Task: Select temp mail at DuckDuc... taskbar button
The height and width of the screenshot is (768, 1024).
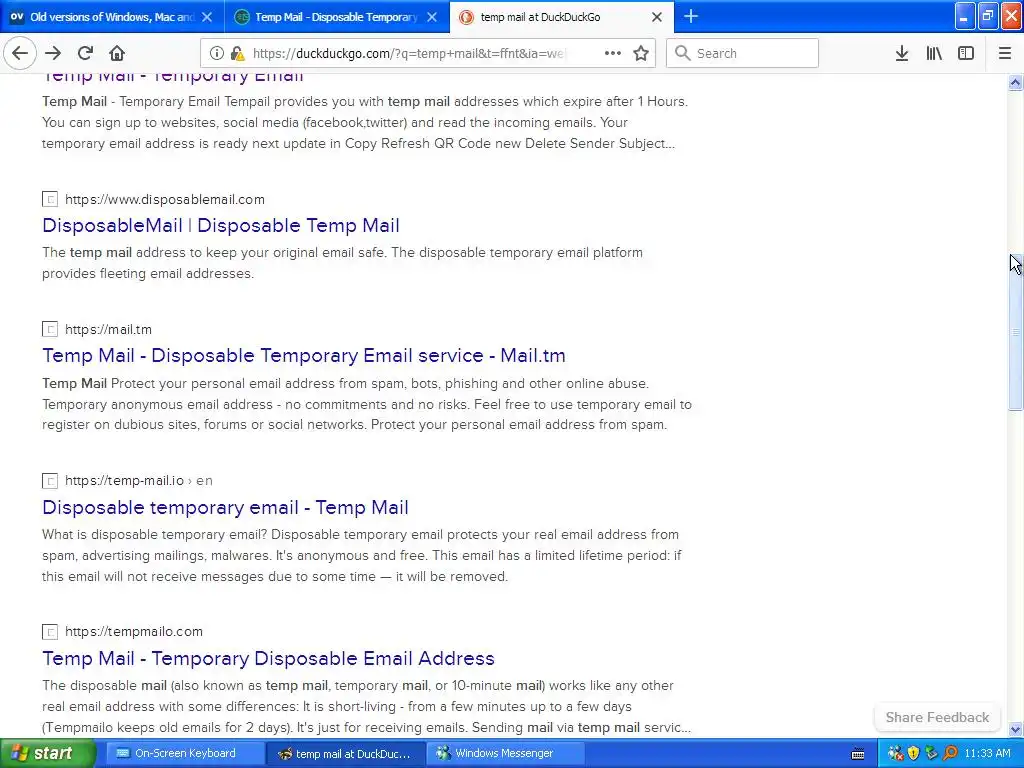Action: click(x=346, y=754)
